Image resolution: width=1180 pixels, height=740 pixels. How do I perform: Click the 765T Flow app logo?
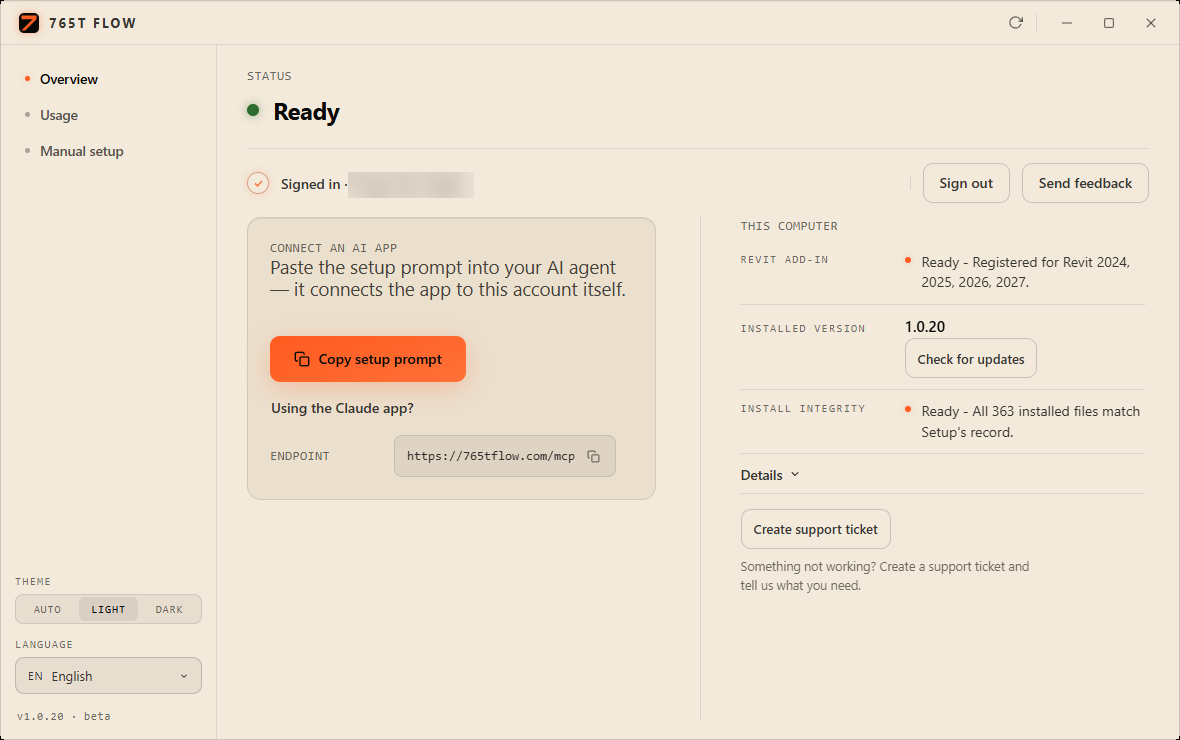point(29,23)
